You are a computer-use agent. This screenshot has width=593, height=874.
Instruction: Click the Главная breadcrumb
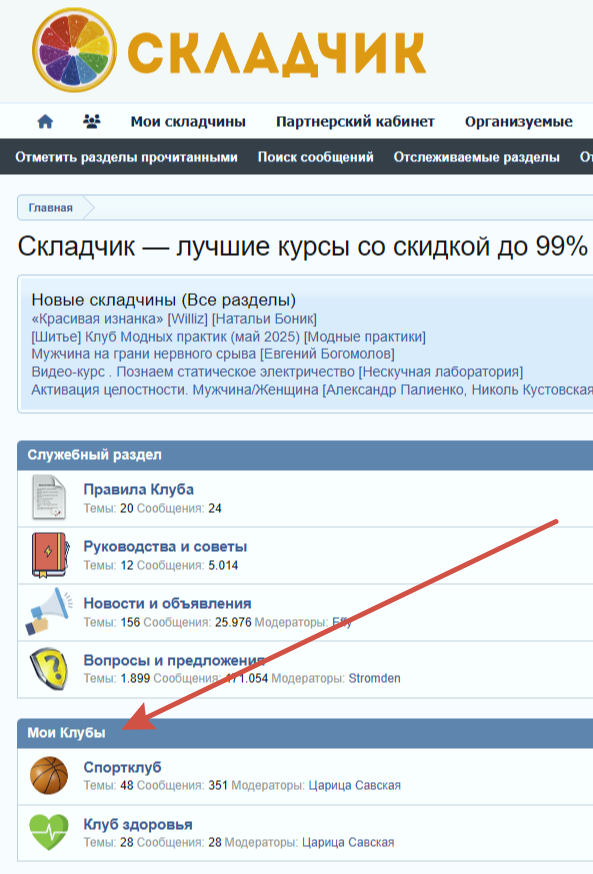51,208
